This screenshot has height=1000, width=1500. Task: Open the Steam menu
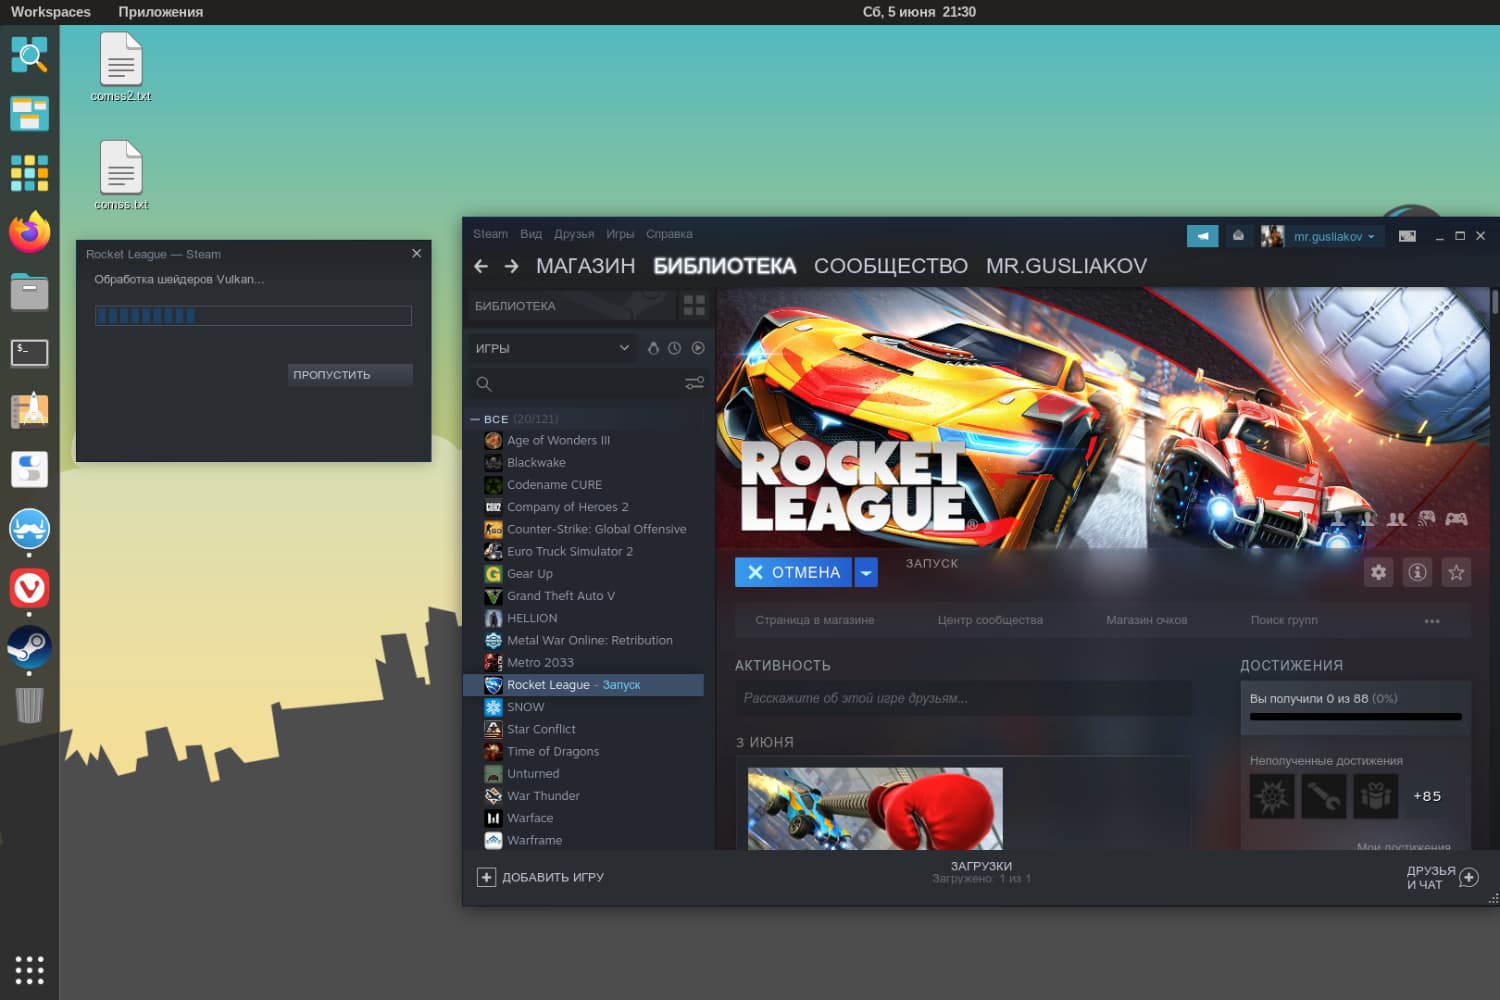click(490, 234)
